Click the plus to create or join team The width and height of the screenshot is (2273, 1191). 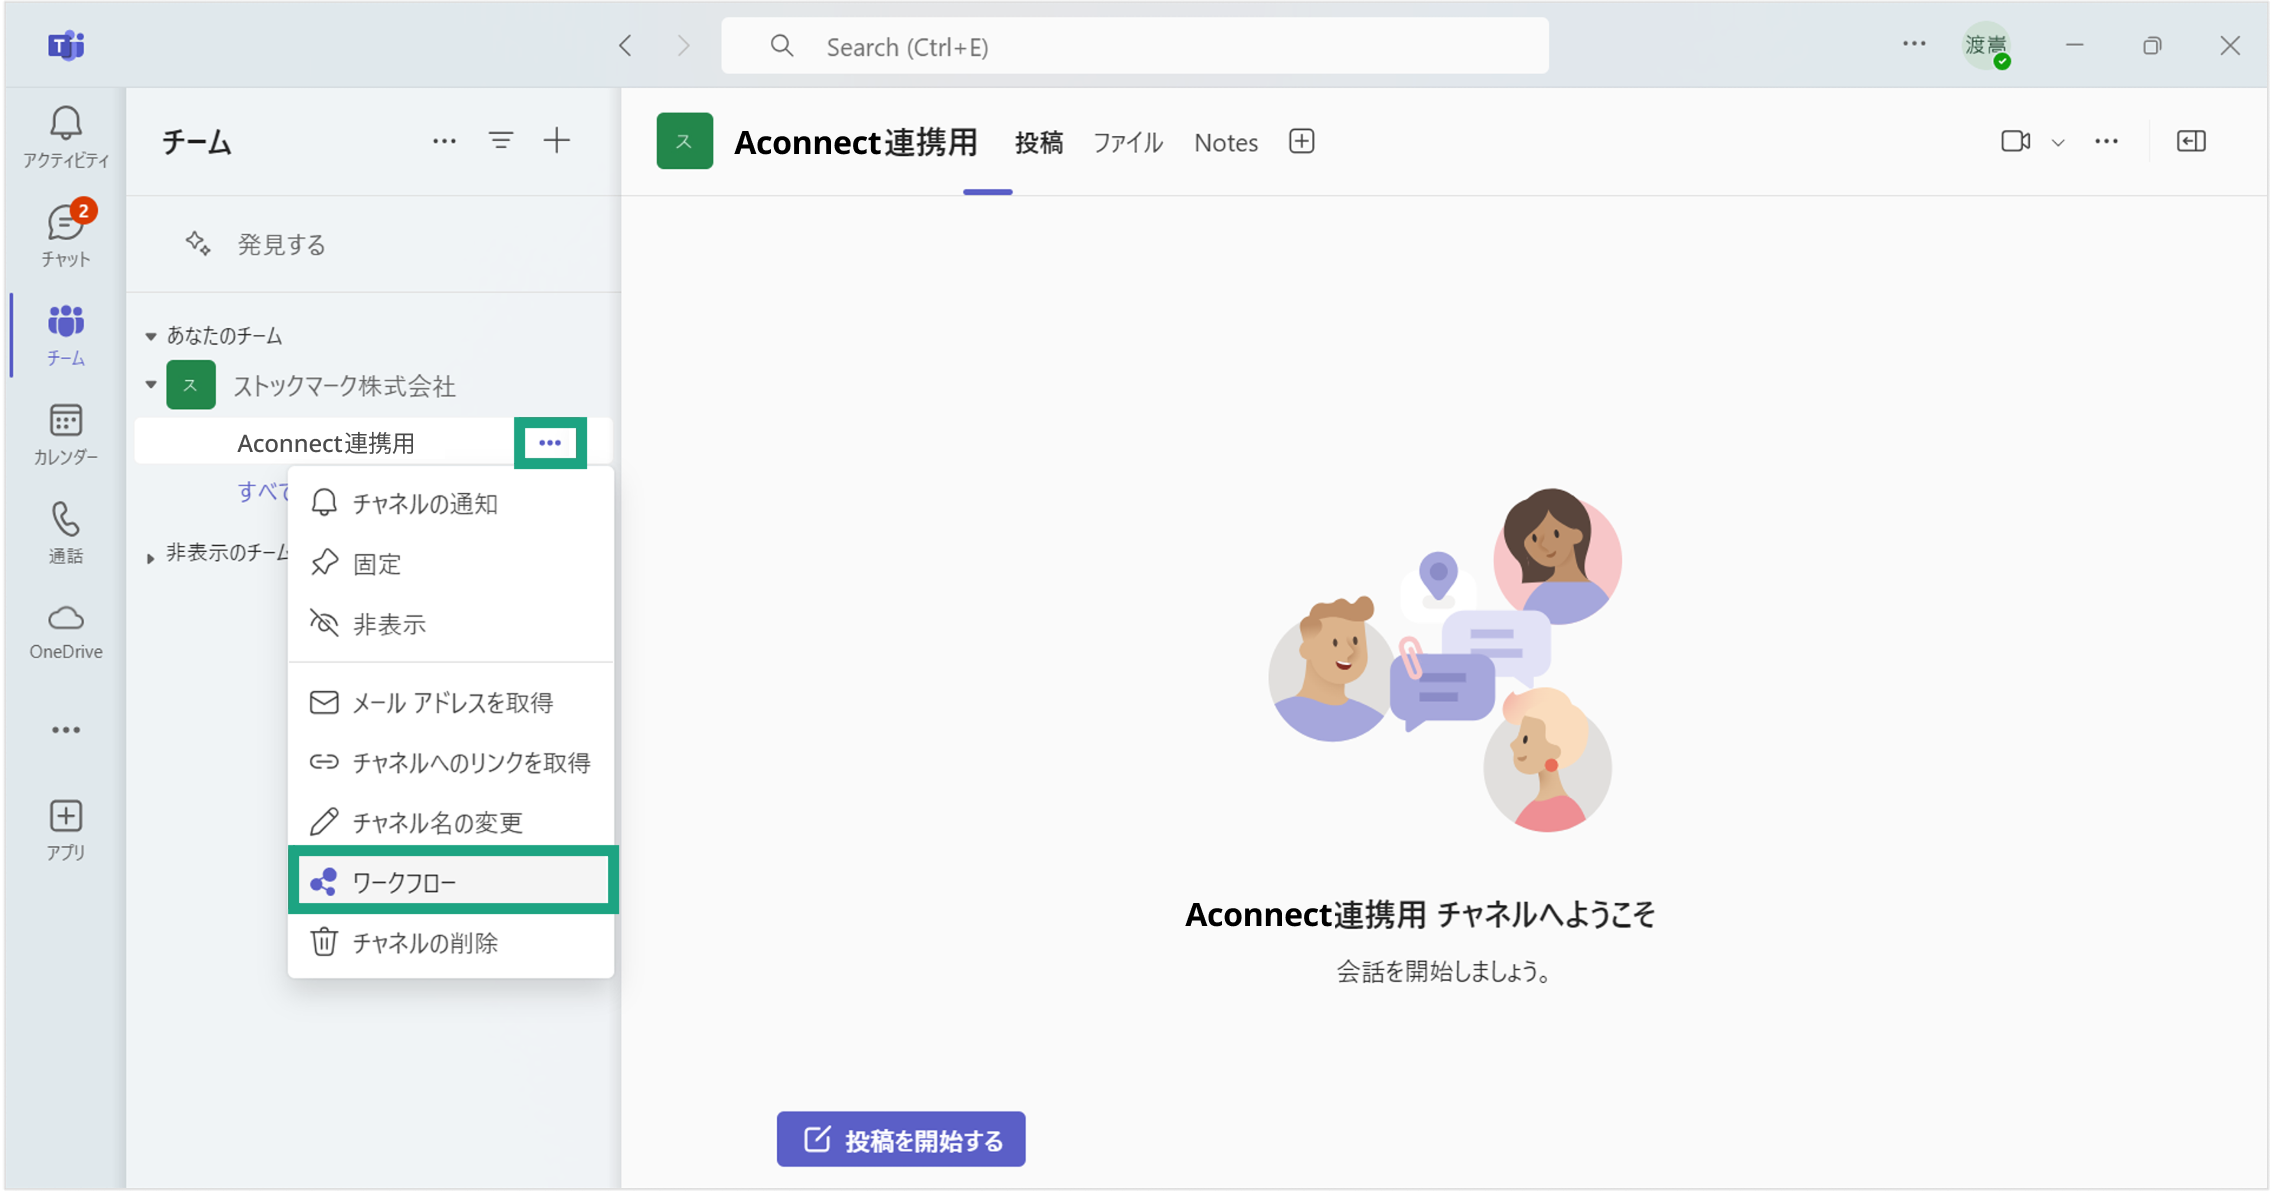tap(557, 141)
